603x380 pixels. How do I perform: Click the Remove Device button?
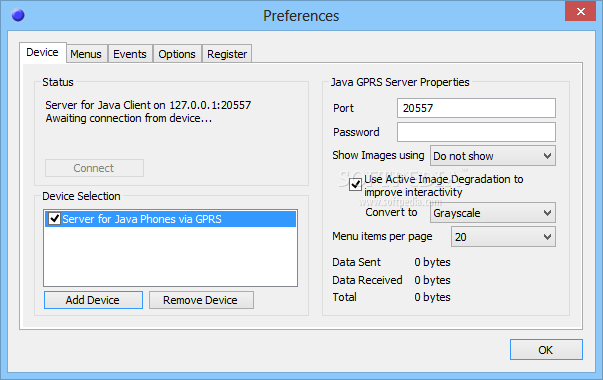pos(201,300)
